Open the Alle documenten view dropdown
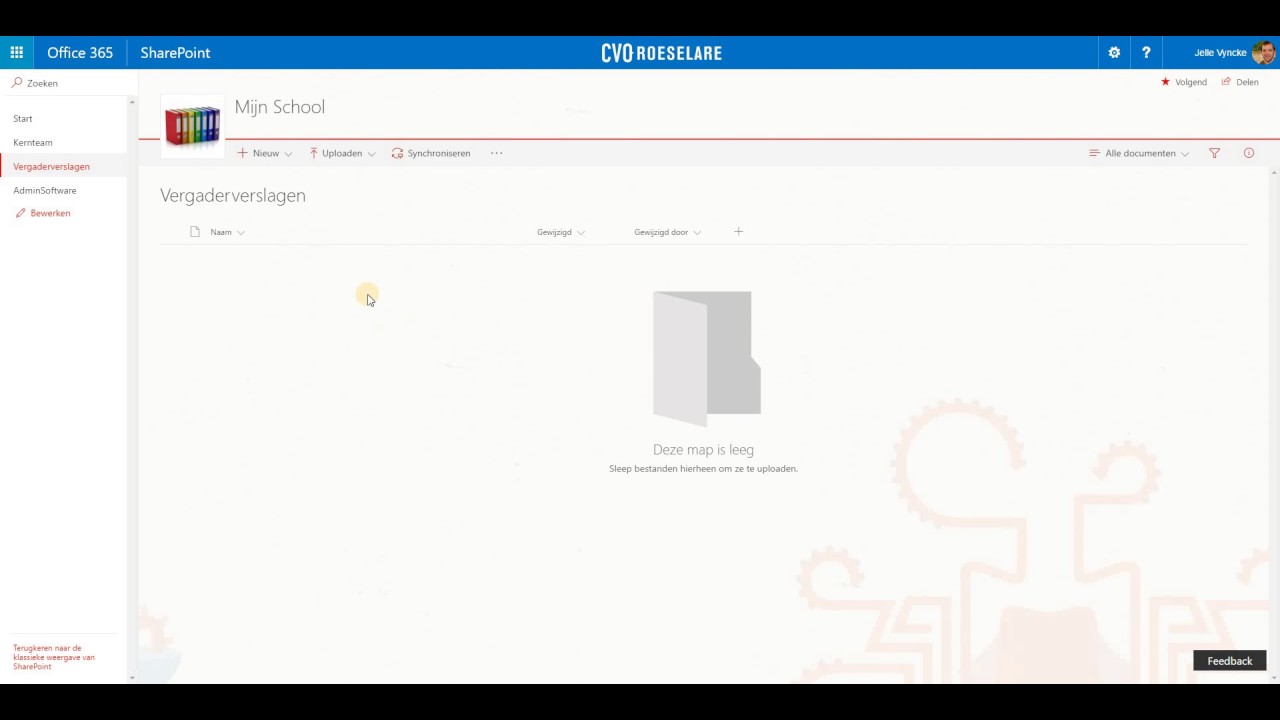1280x720 pixels. (1139, 153)
